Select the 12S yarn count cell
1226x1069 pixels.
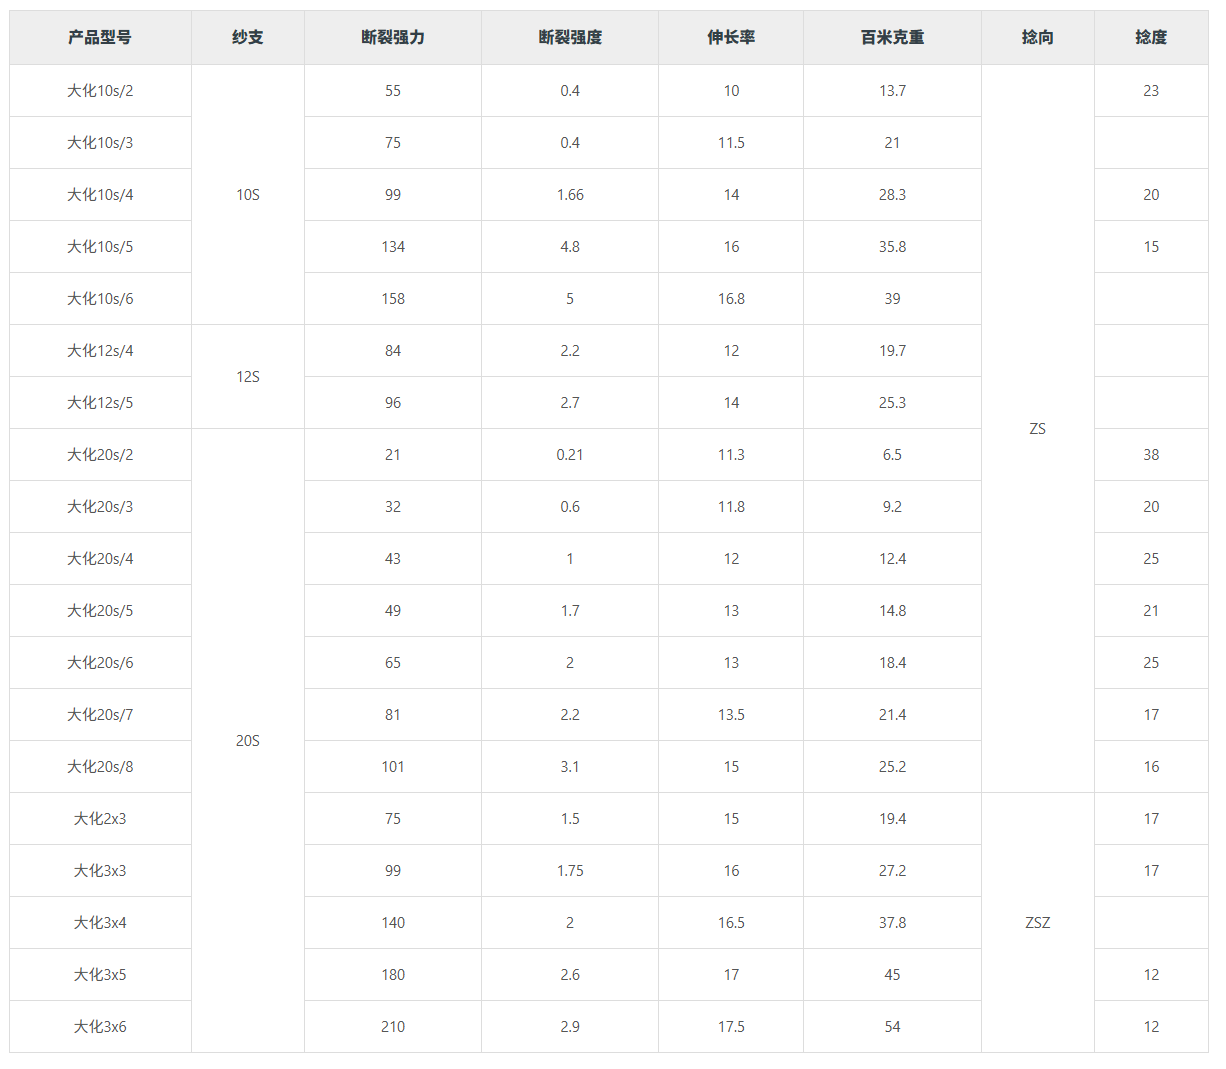(x=248, y=377)
